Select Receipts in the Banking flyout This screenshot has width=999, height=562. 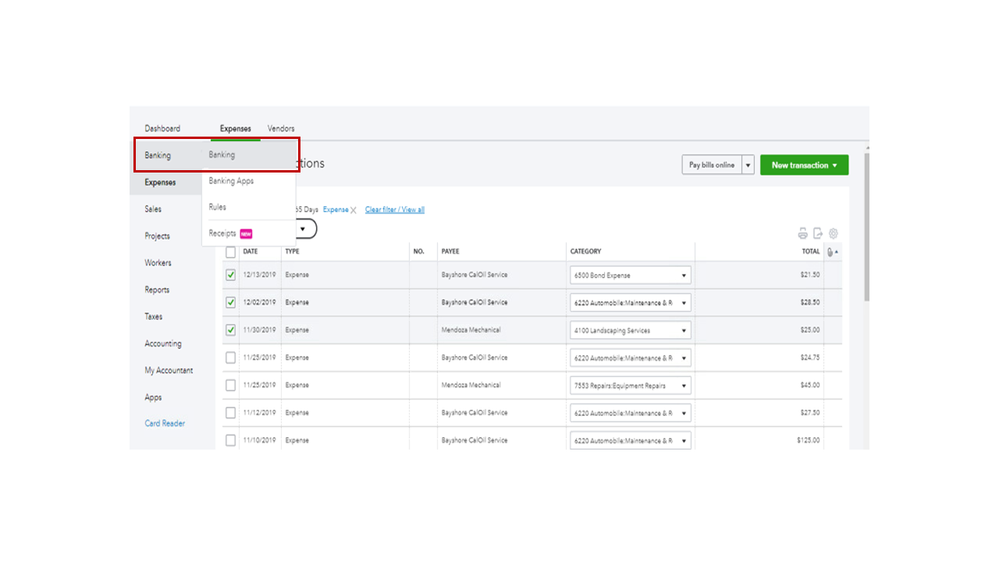[222, 233]
